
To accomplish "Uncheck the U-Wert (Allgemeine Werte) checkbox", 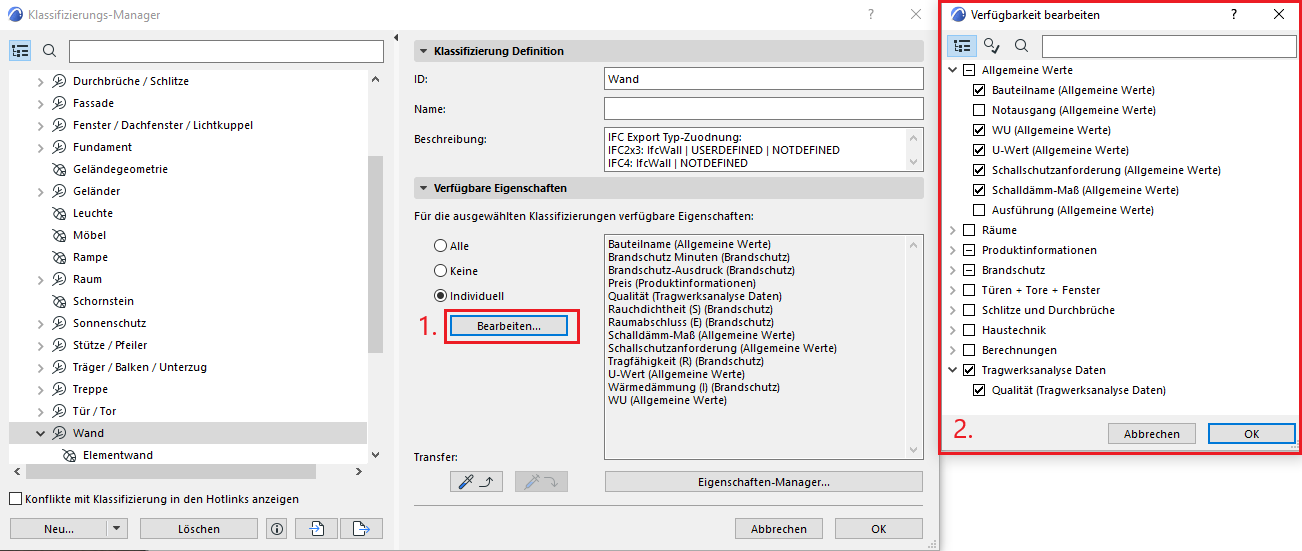I will [x=979, y=150].
